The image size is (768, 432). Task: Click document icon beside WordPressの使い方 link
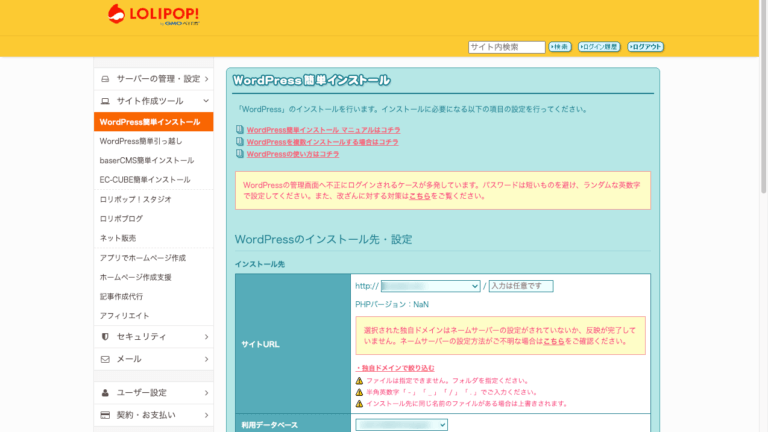(x=240, y=154)
